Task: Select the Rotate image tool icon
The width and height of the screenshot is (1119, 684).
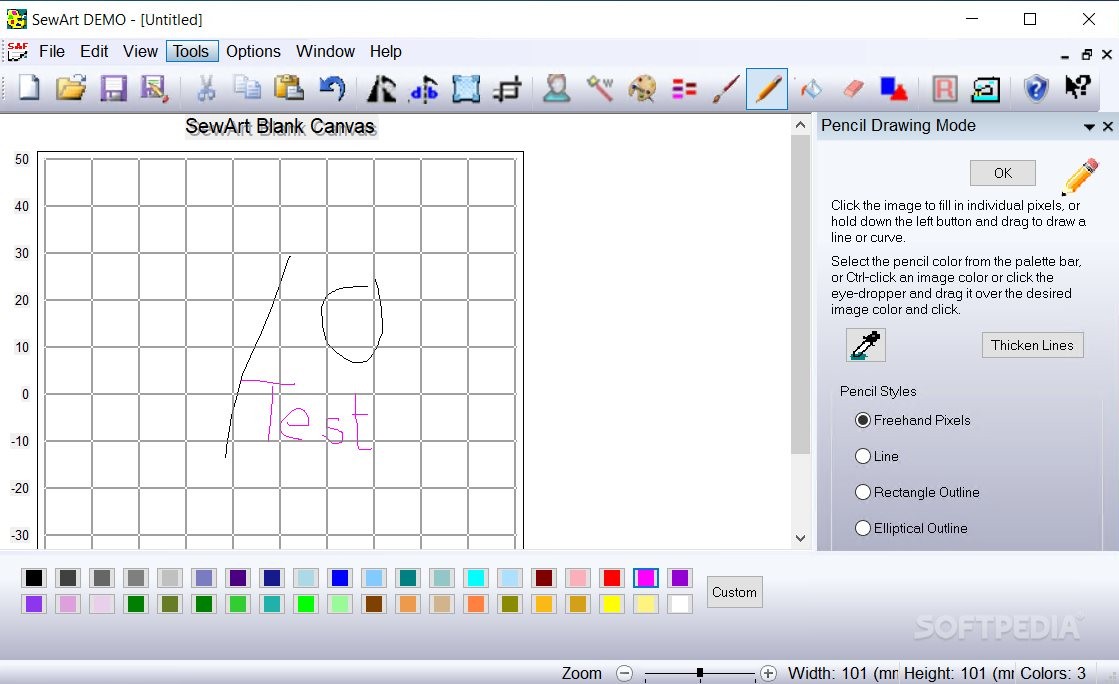Action: pyautogui.click(x=382, y=89)
